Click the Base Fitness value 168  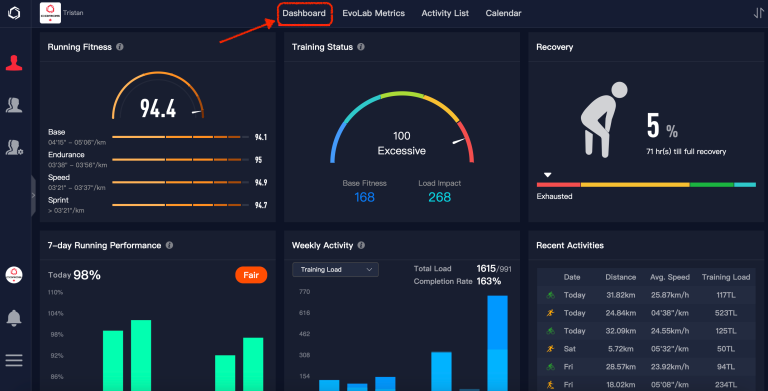point(364,197)
